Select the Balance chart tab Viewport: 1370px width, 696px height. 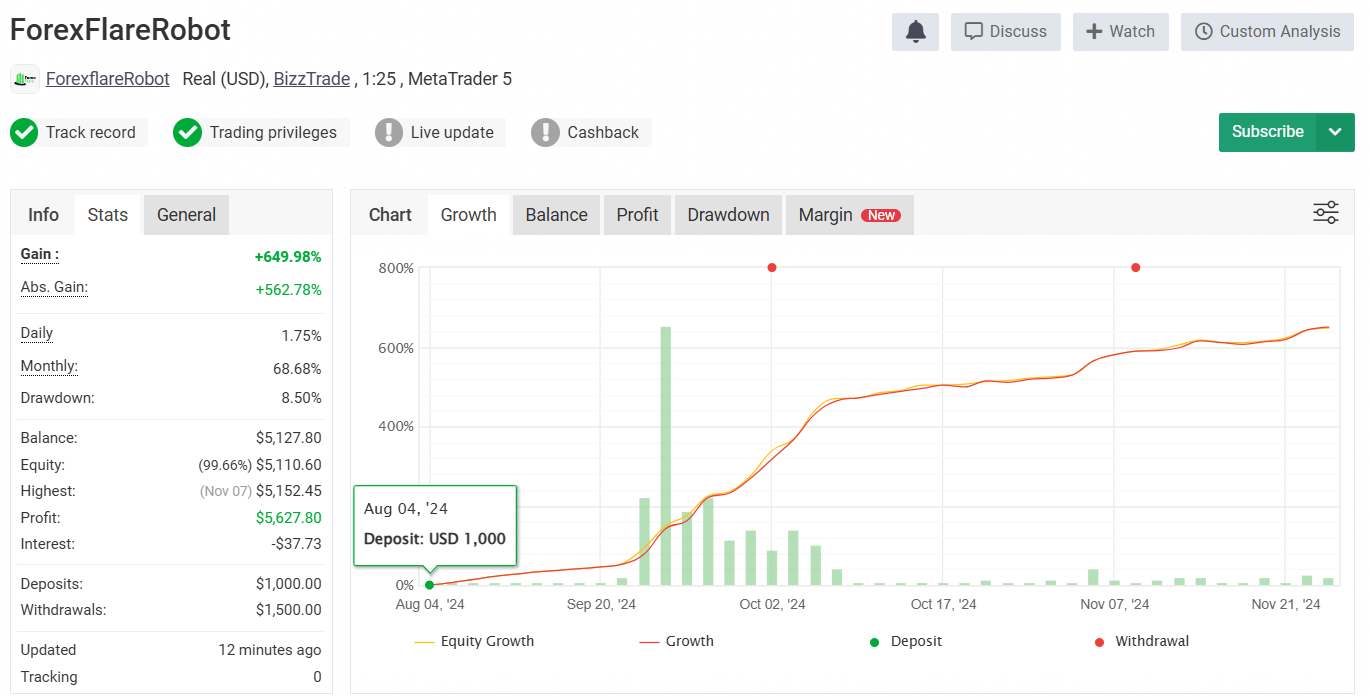pos(557,215)
